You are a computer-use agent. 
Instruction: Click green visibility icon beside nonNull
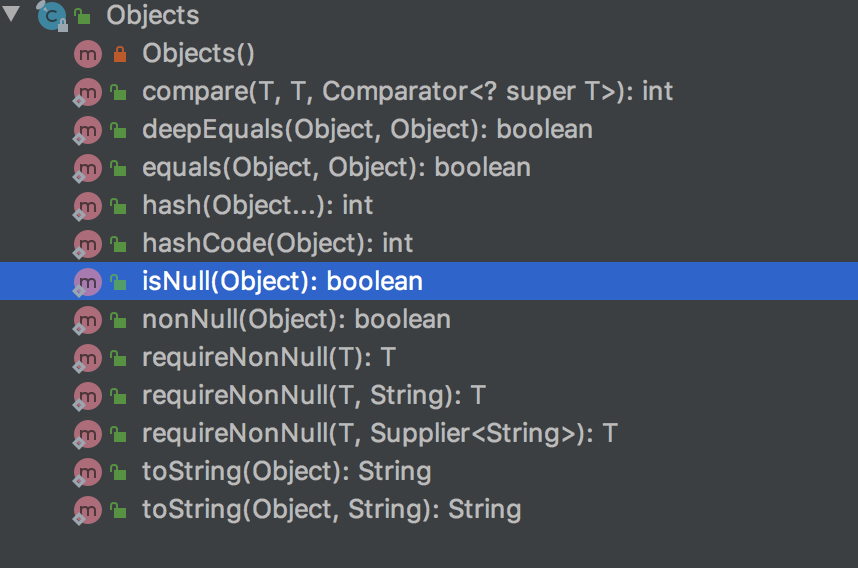(x=119, y=320)
